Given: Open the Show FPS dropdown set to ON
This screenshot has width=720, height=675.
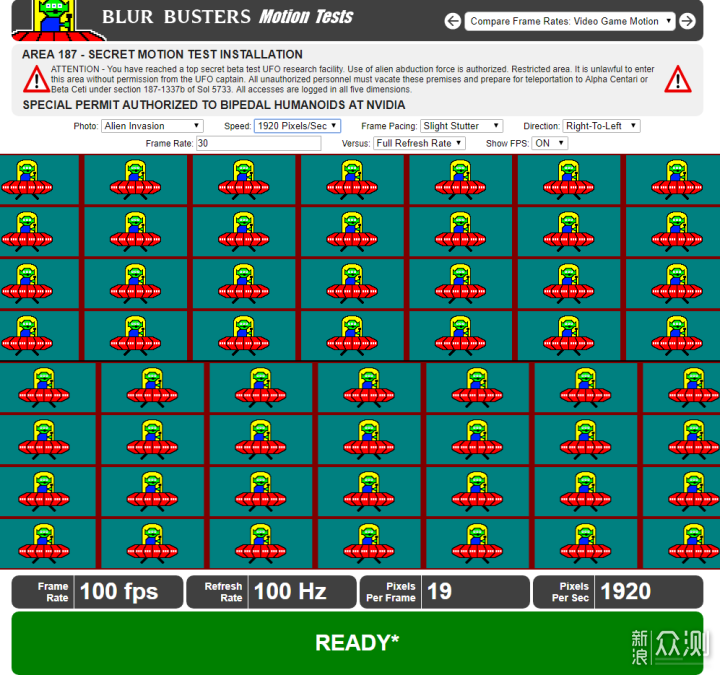Looking at the screenshot, I should point(550,143).
